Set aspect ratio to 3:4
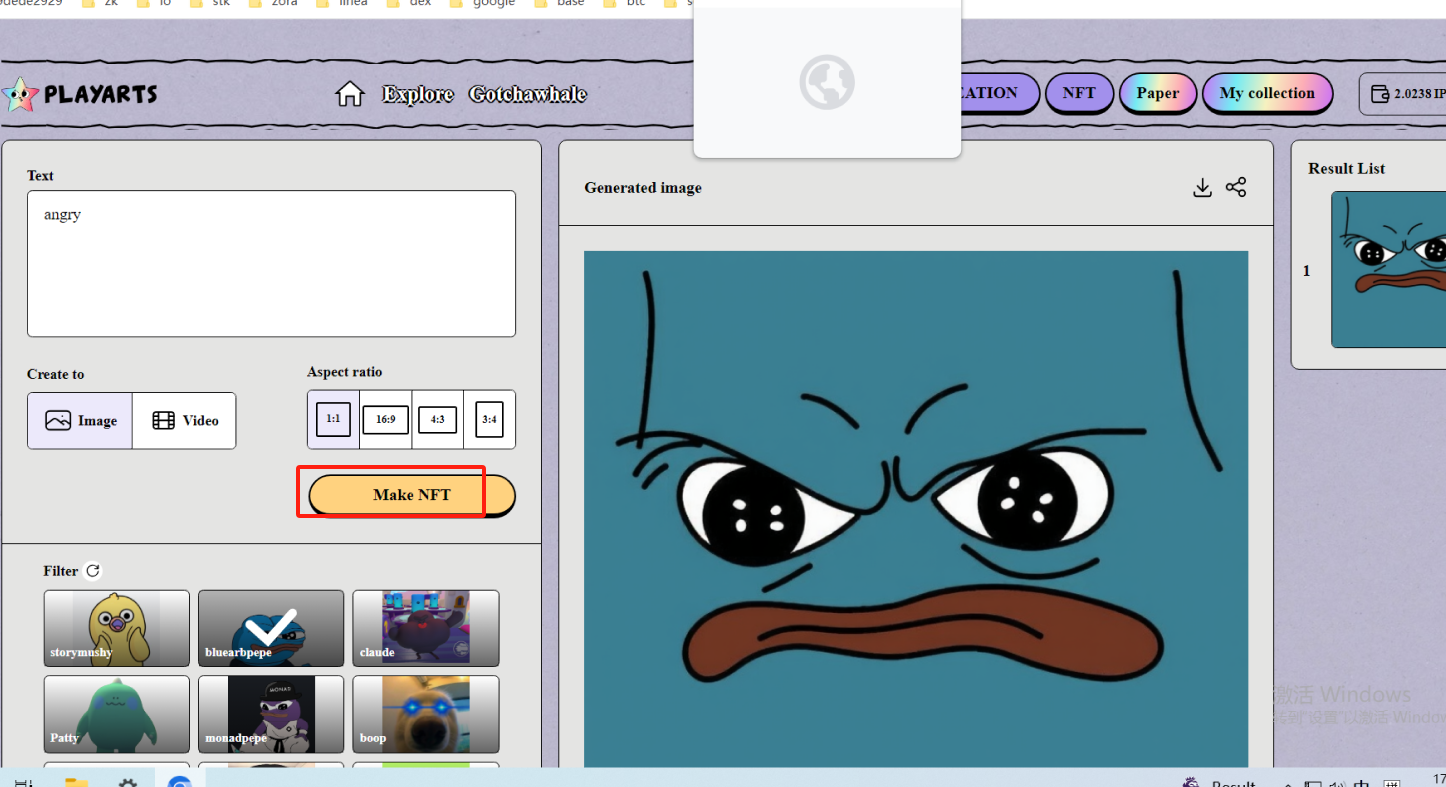The height and width of the screenshot is (787, 1446). (489, 420)
